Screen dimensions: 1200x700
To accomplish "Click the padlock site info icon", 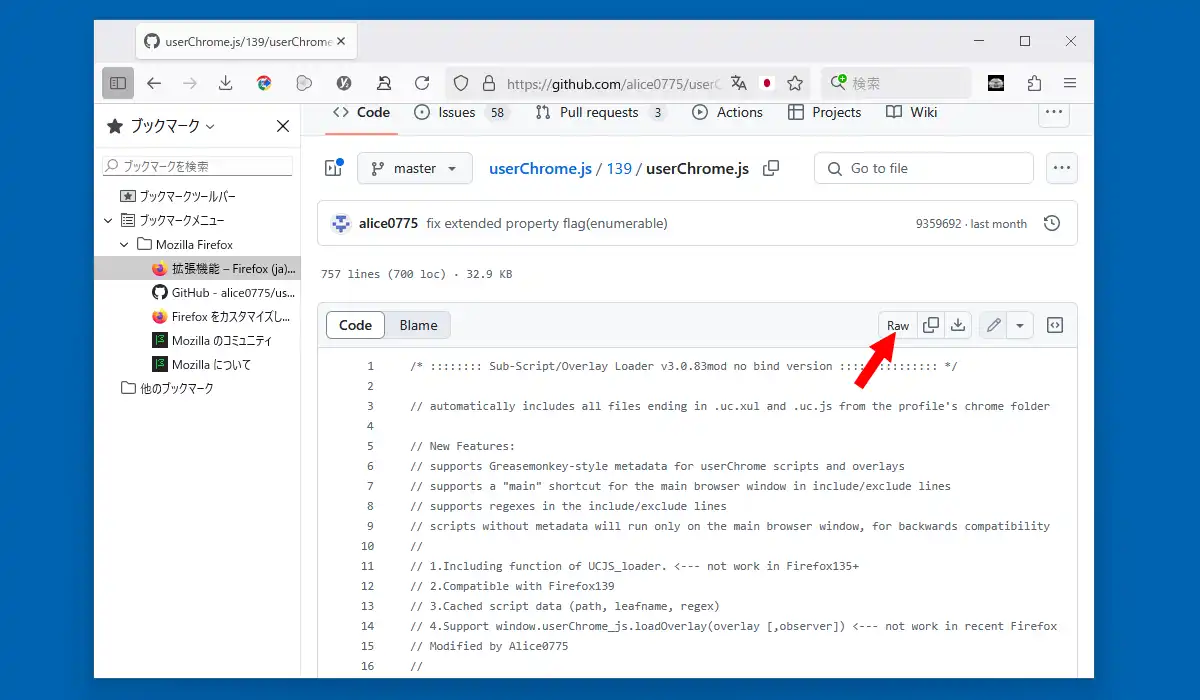I will click(488, 83).
